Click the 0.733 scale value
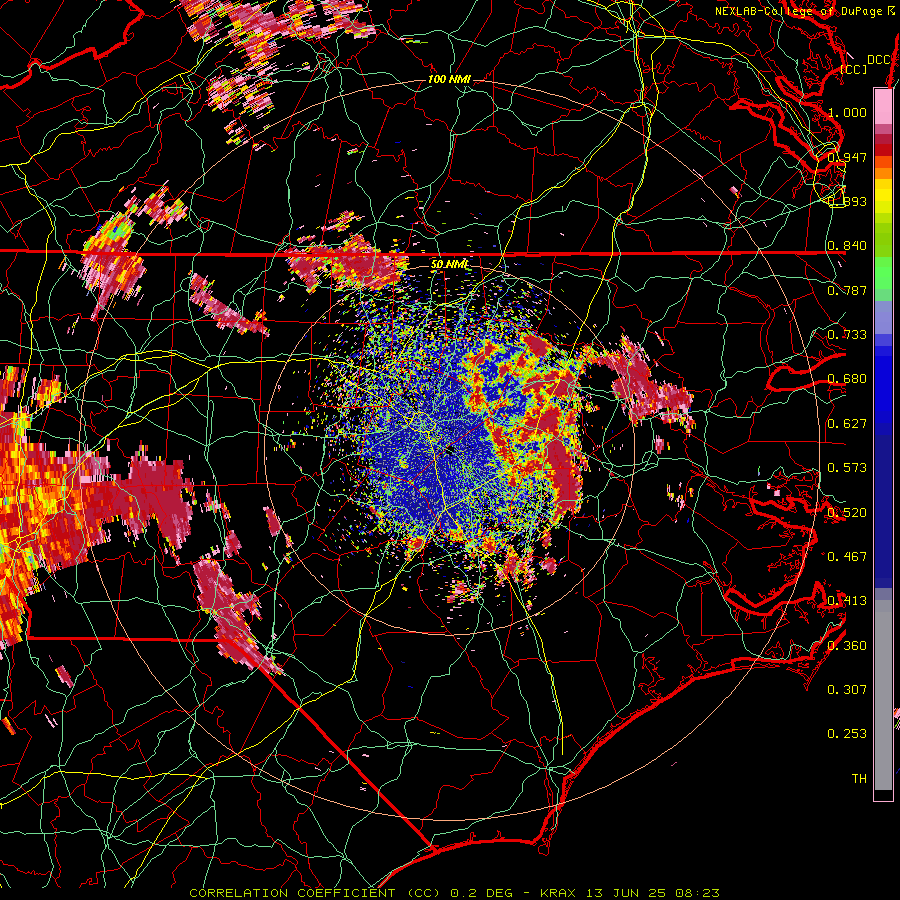900x900 pixels. (847, 335)
